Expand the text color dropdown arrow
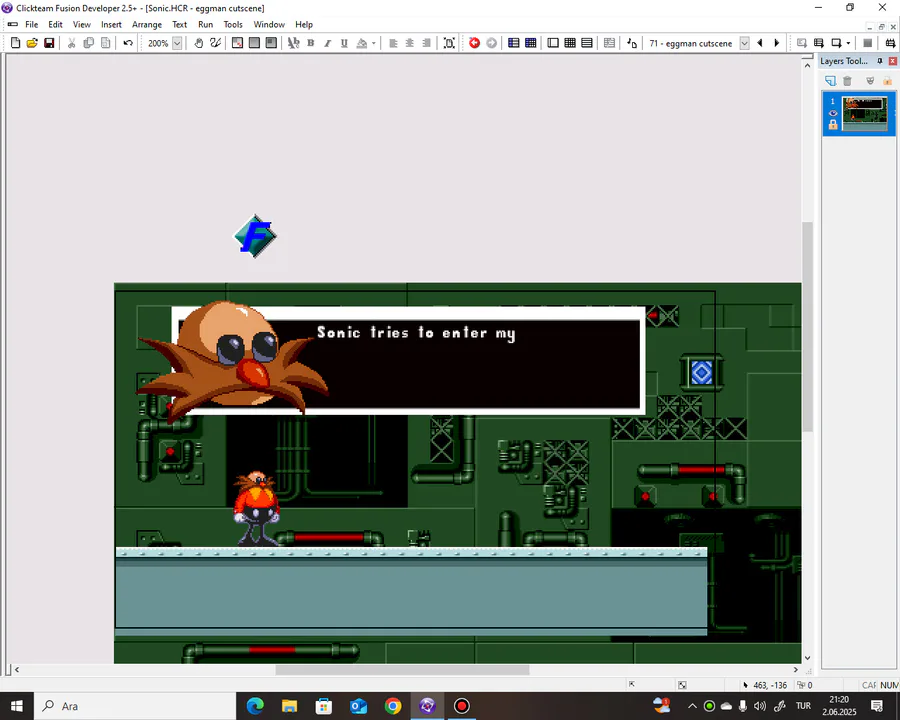The width and height of the screenshot is (900, 720). click(374, 43)
